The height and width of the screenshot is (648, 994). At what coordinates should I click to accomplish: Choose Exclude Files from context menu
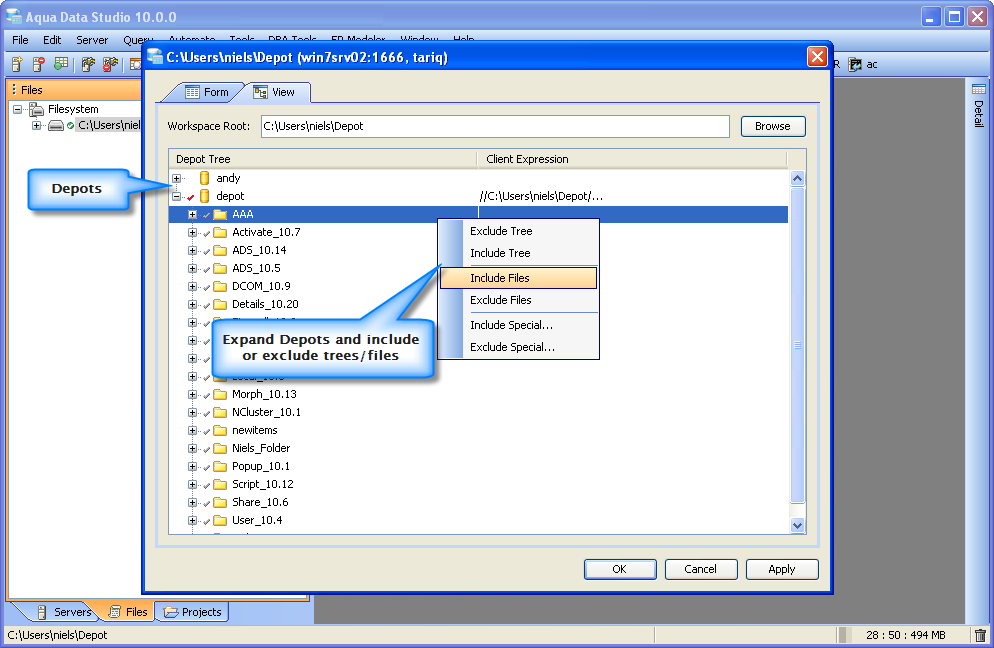point(519,300)
